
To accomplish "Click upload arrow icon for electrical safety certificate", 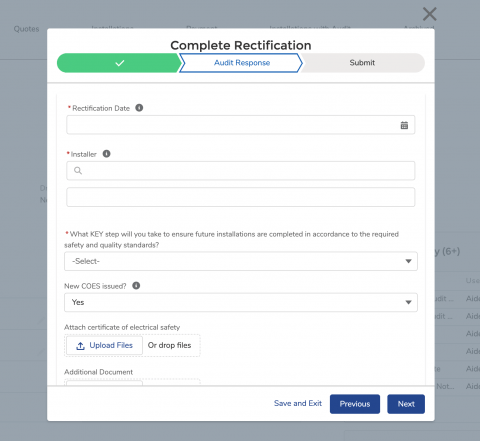I will [x=80, y=346].
